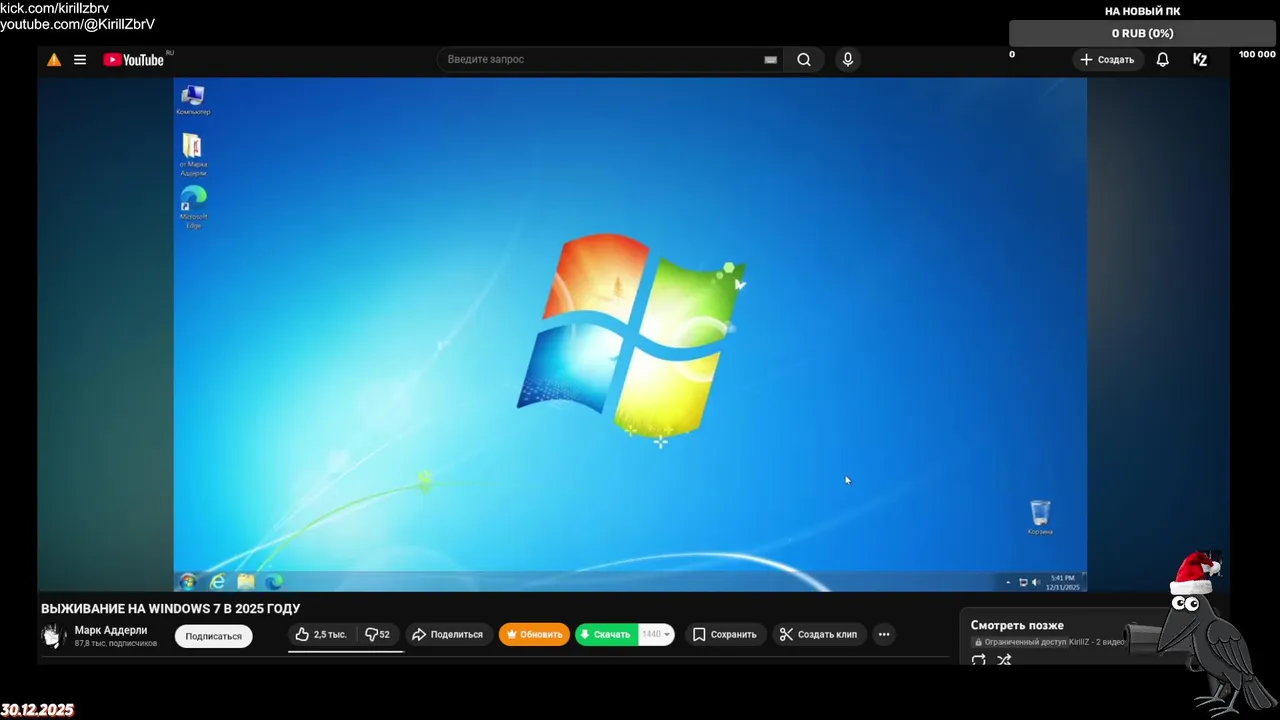The height and width of the screenshot is (720, 1280).
Task: Click the Internet Explorer taskbar icon in video
Action: point(217,581)
